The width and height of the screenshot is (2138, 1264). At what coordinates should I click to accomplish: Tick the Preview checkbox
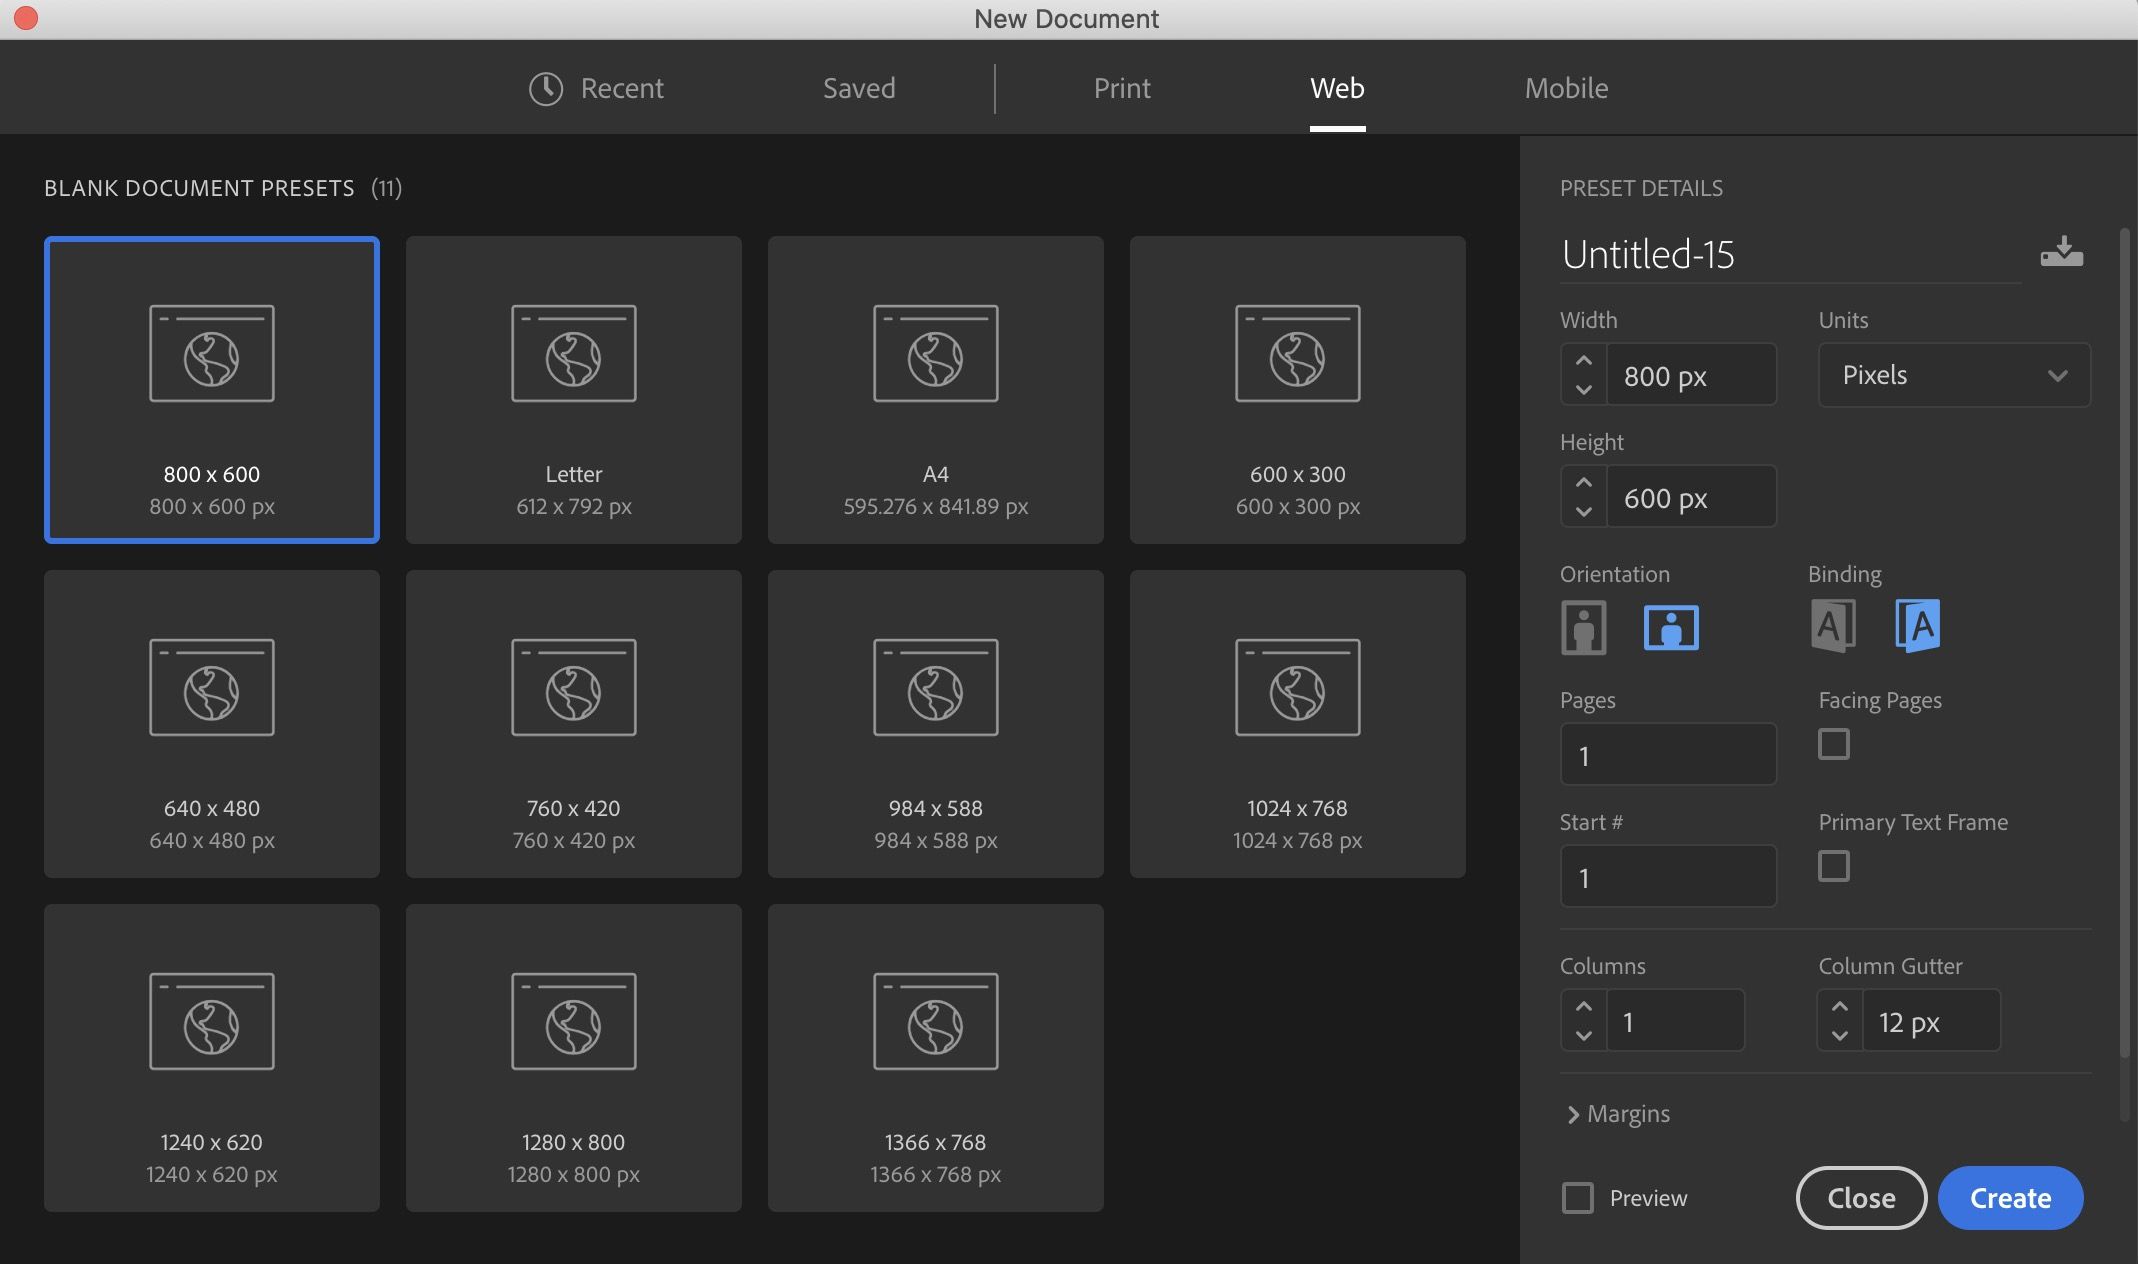tap(1578, 1198)
